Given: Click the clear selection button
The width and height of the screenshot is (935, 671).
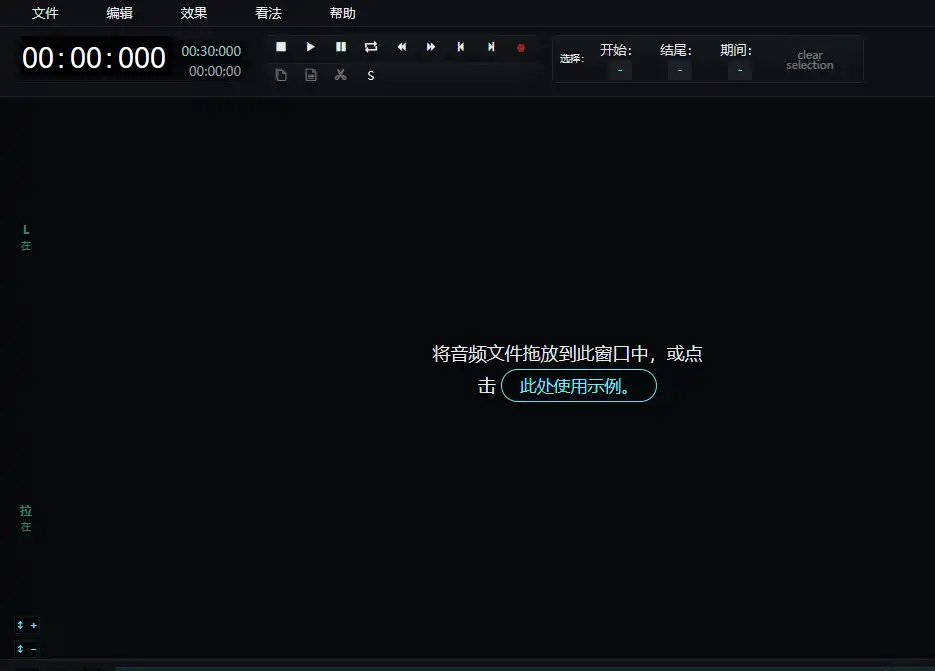Looking at the screenshot, I should [x=810, y=60].
